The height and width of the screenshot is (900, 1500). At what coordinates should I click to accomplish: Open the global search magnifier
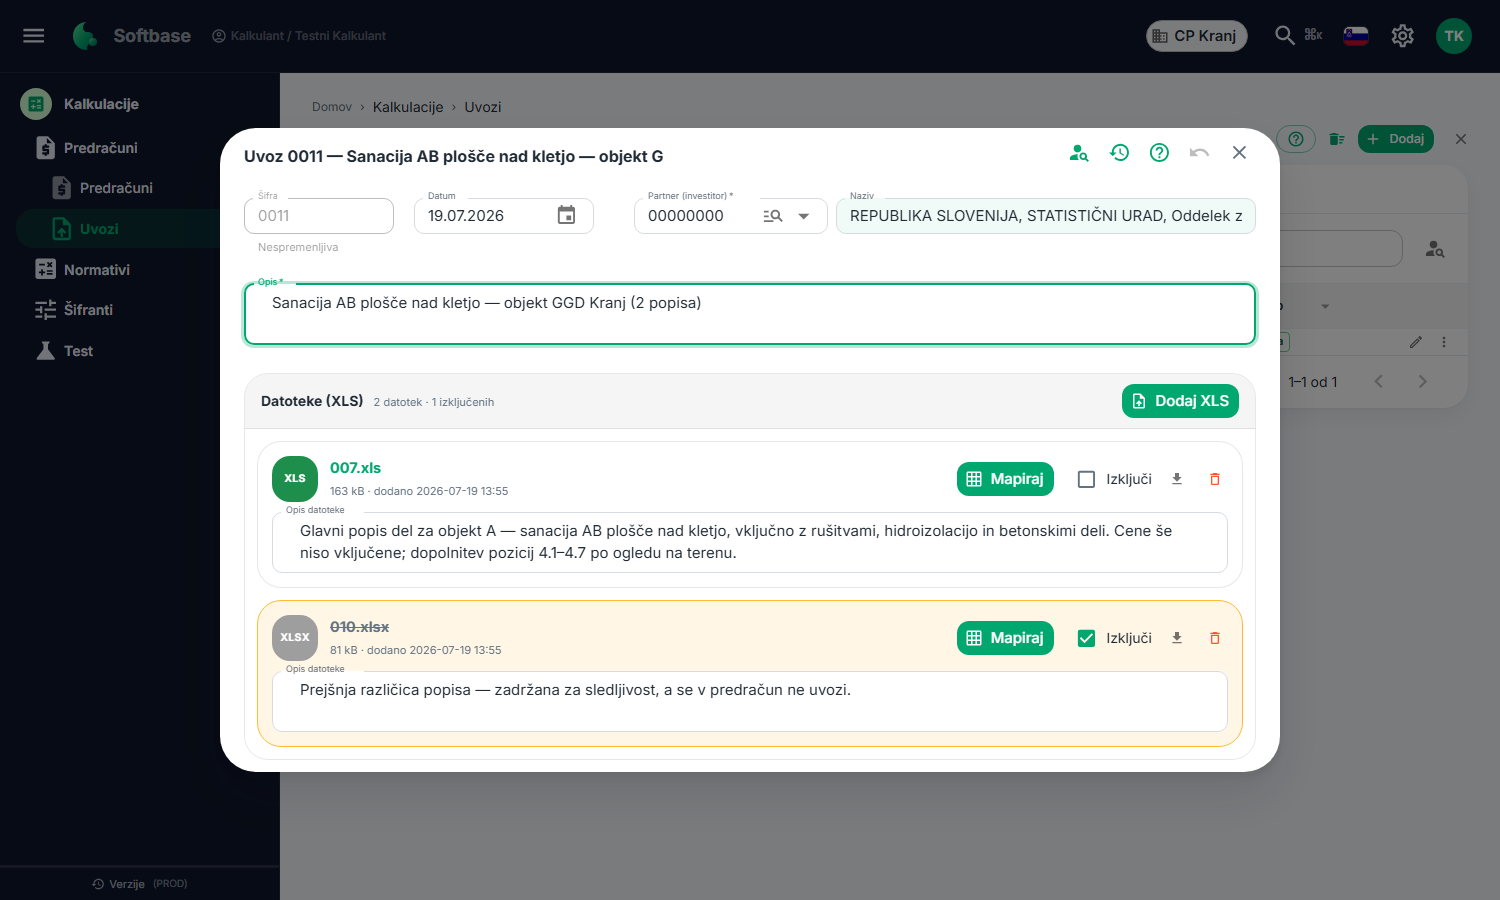pyautogui.click(x=1285, y=35)
